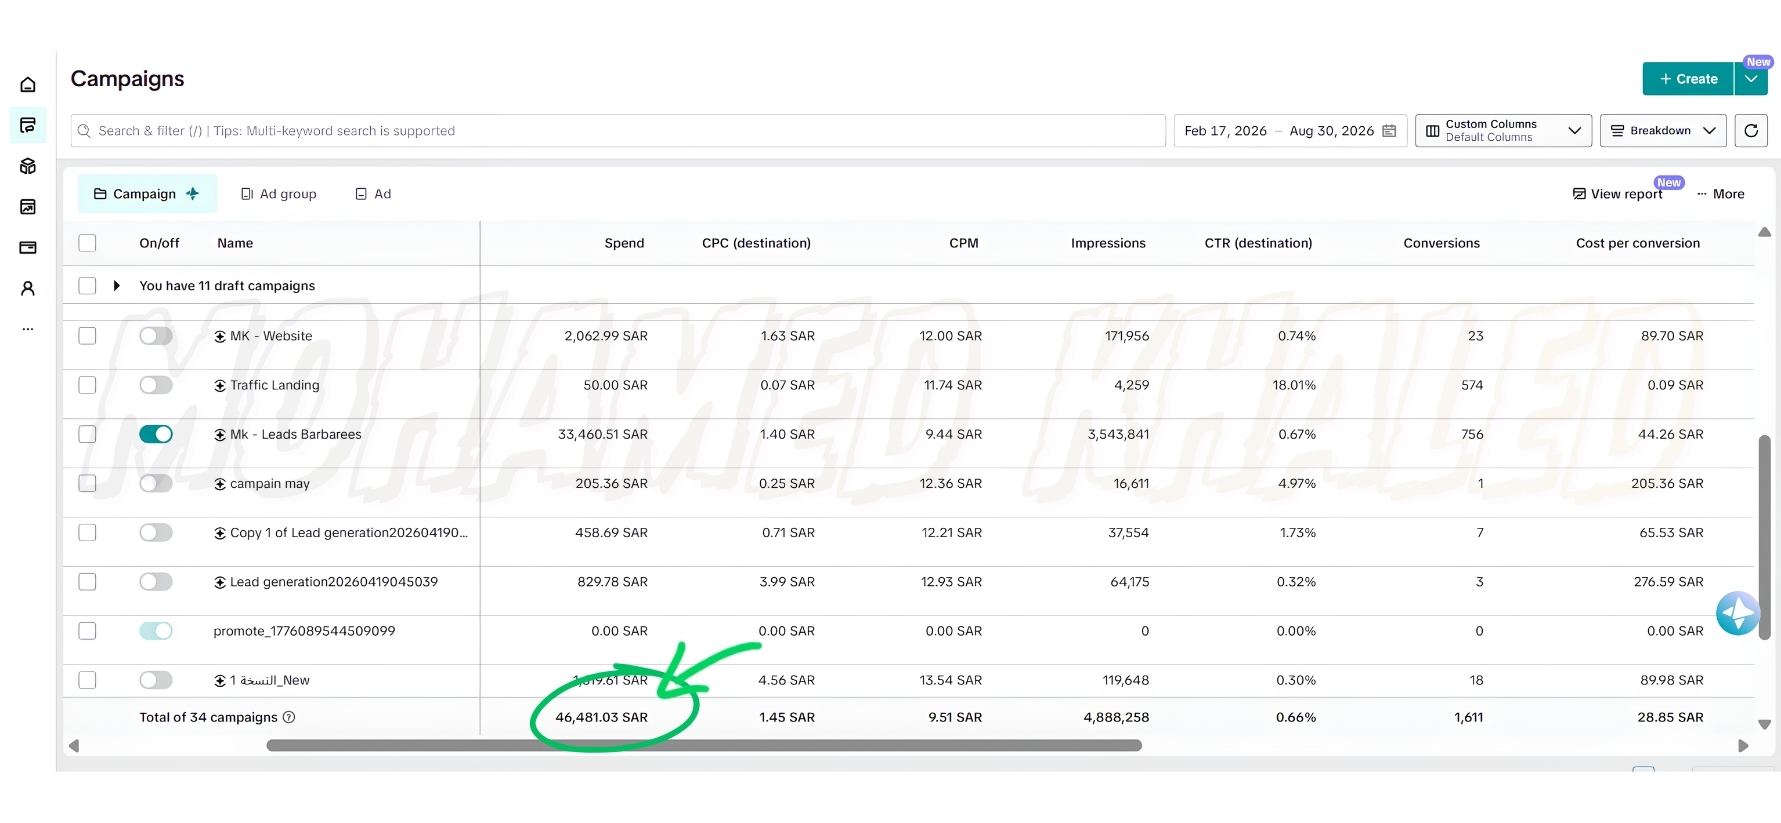The height and width of the screenshot is (823, 1781).
Task: Open the floating AI assistant star icon
Action: (1738, 613)
